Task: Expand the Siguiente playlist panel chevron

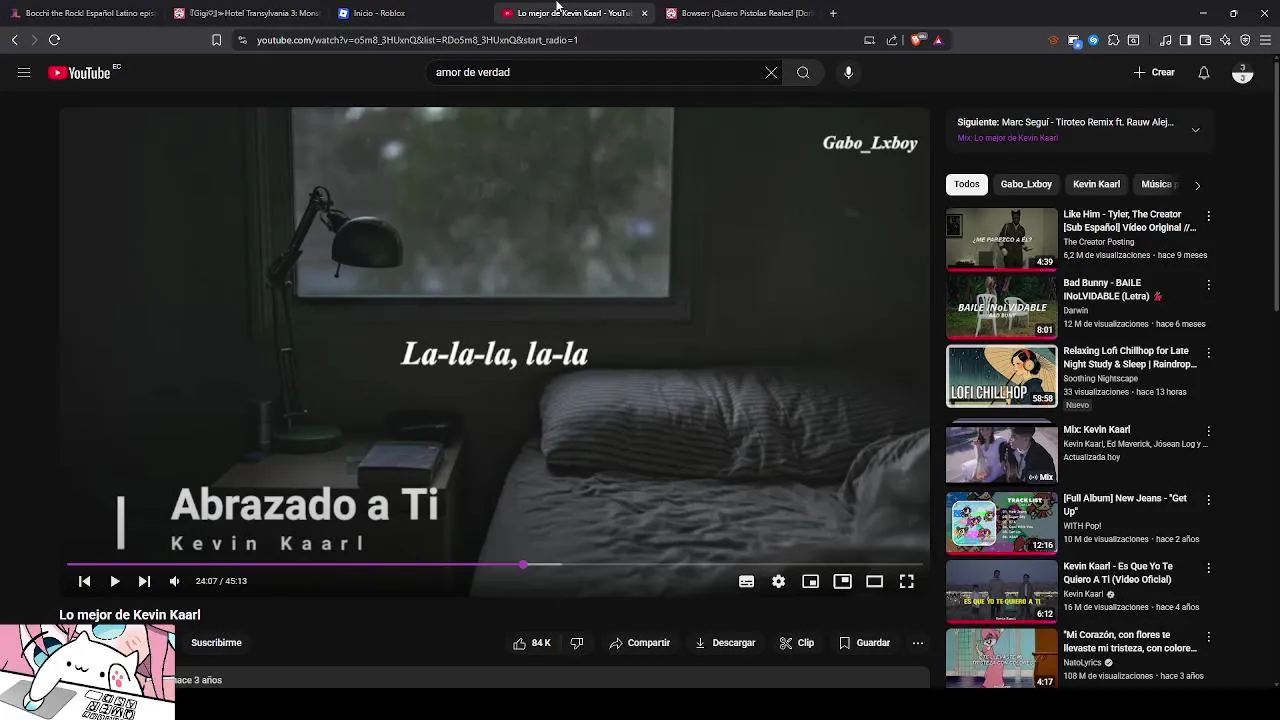Action: (x=1195, y=130)
